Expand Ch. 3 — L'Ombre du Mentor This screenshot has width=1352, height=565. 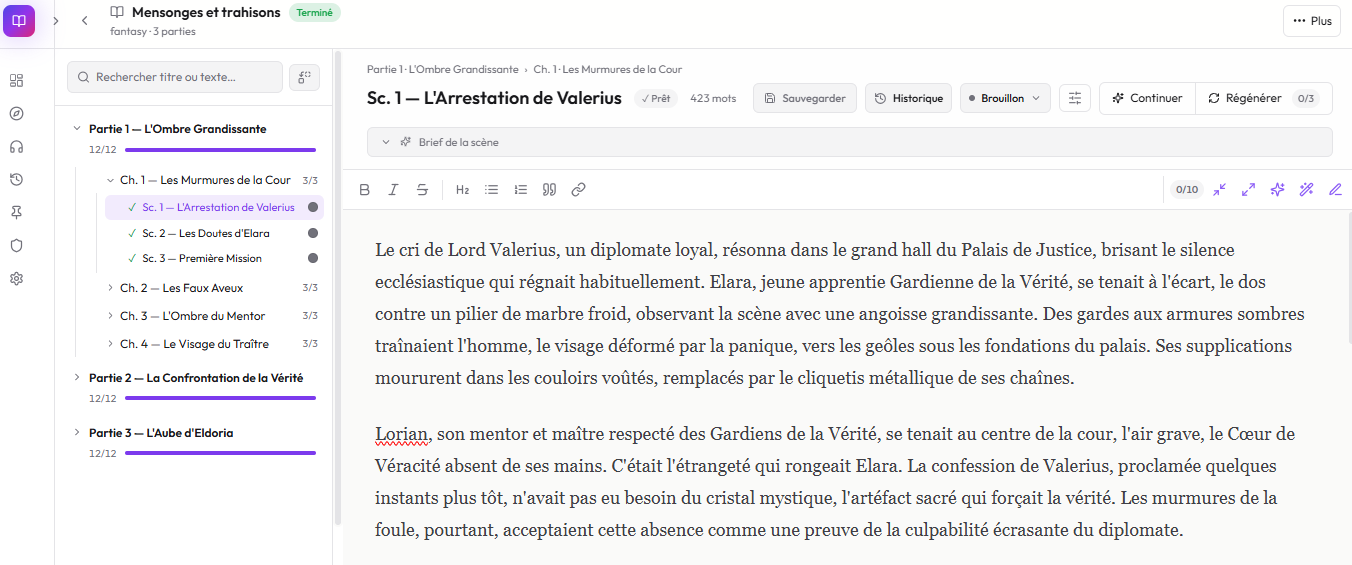(111, 316)
